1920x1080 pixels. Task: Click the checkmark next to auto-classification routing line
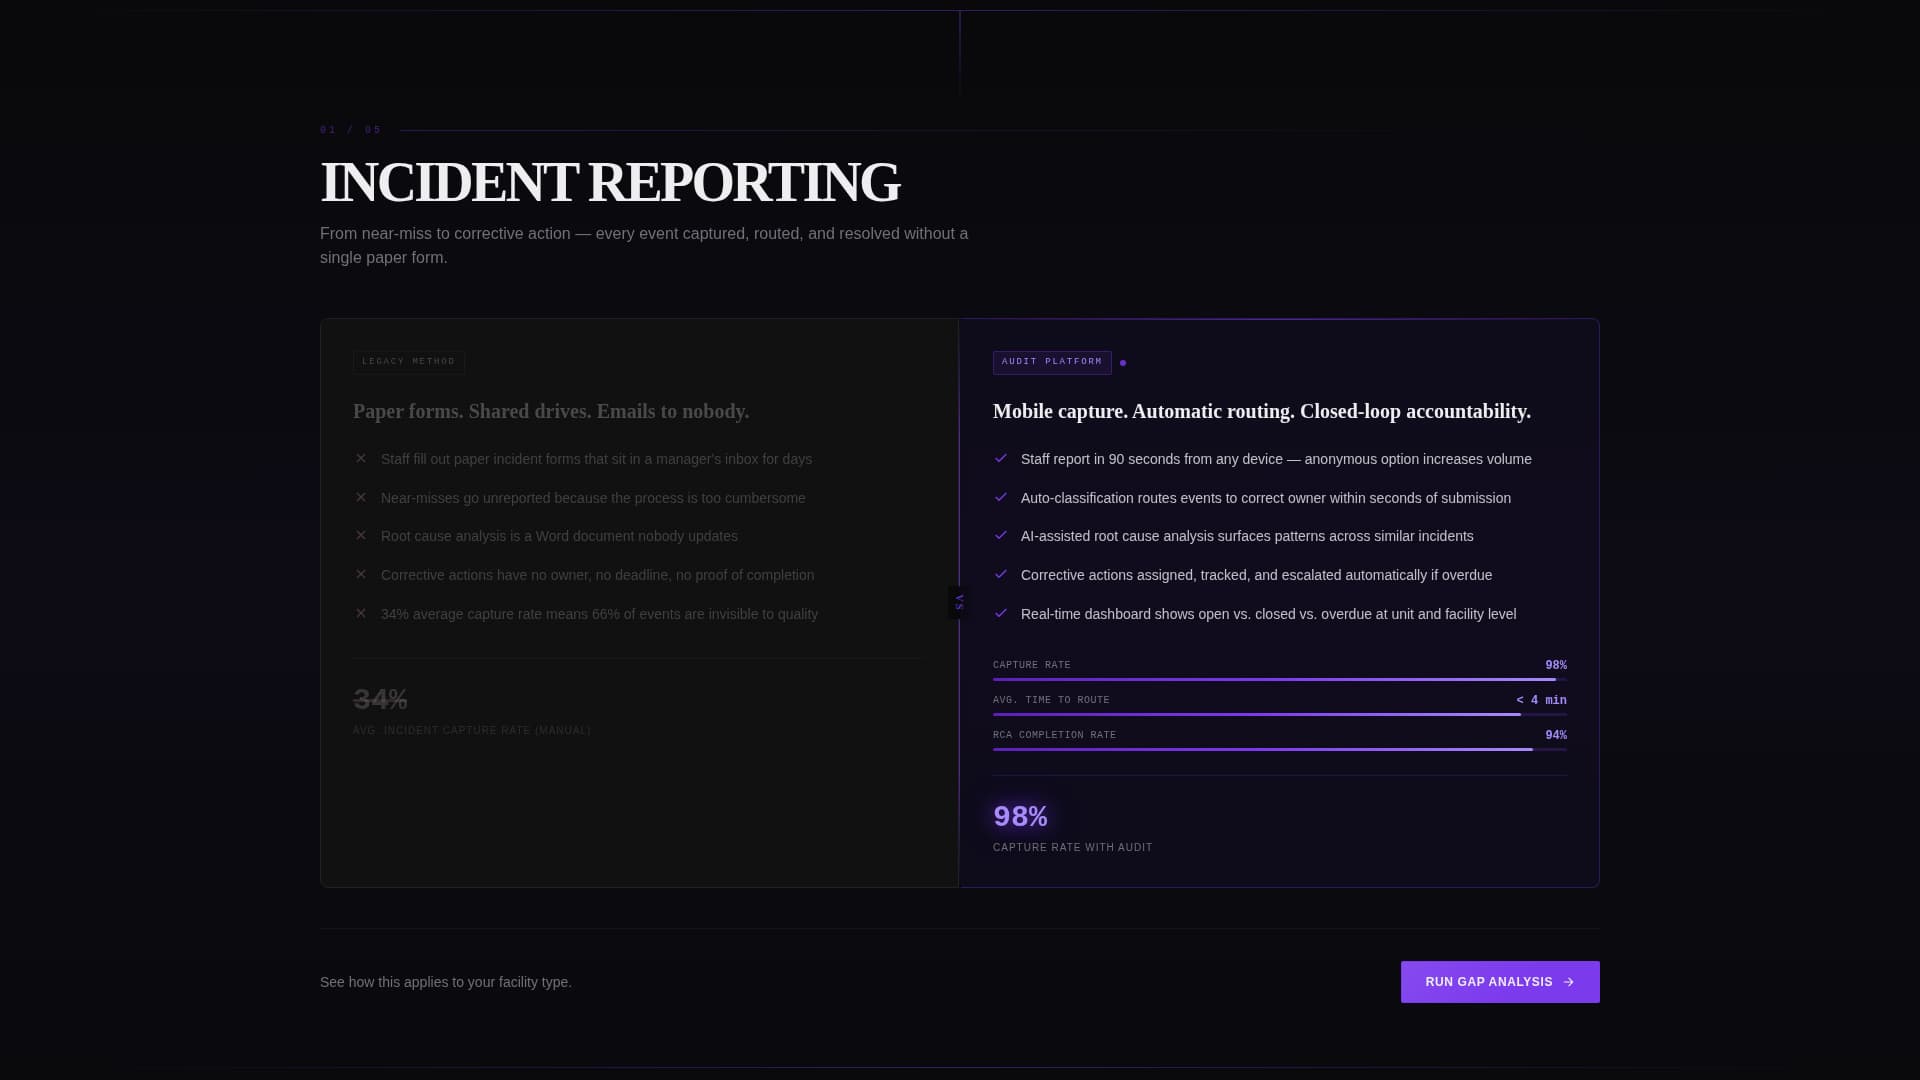pyautogui.click(x=1002, y=497)
